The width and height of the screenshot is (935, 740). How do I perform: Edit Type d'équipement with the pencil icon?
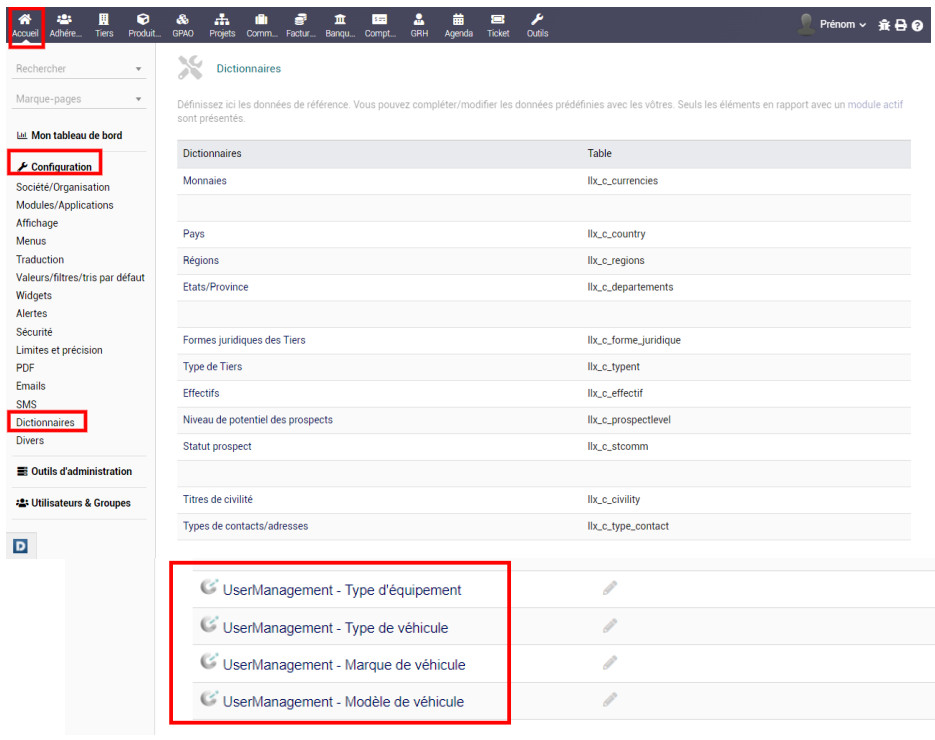point(610,588)
